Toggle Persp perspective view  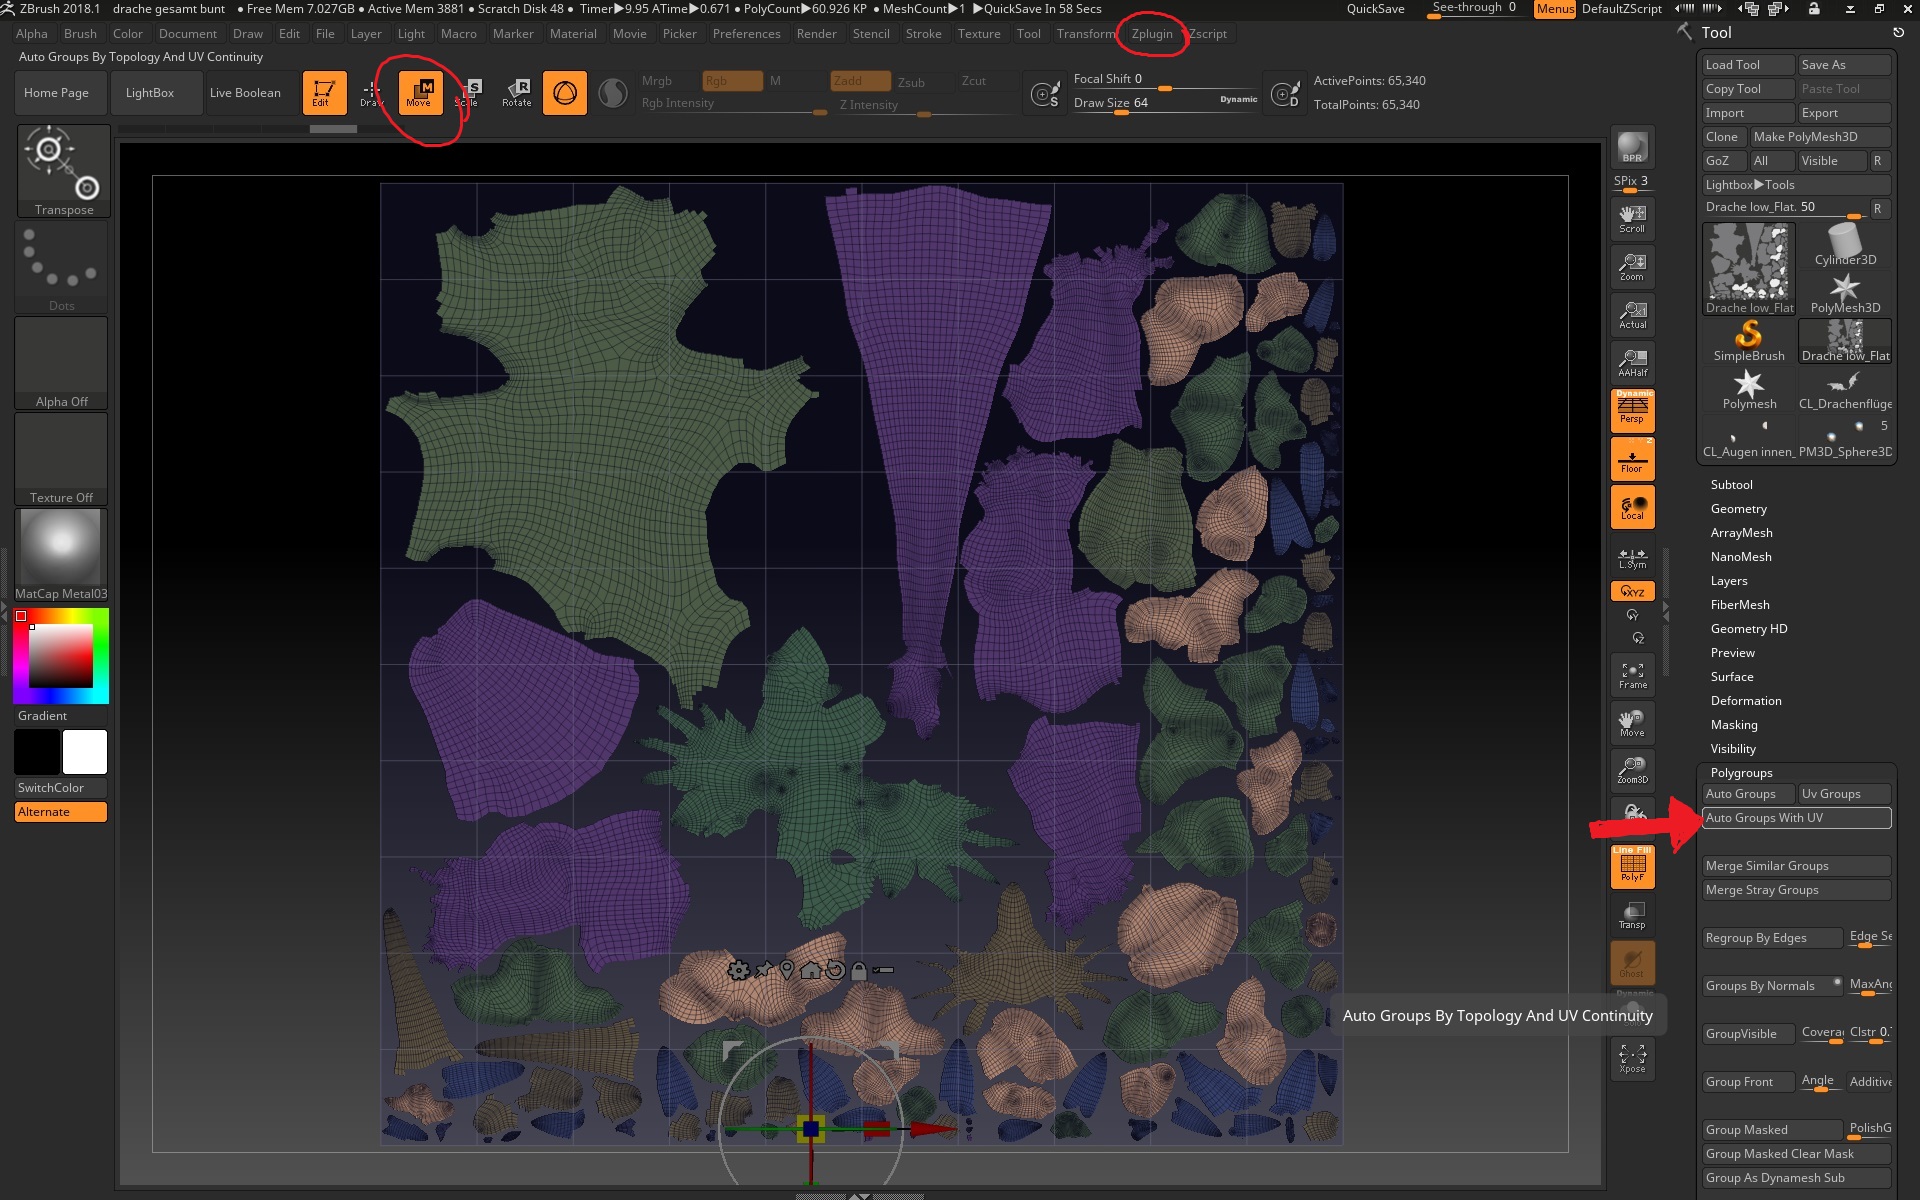1632,410
